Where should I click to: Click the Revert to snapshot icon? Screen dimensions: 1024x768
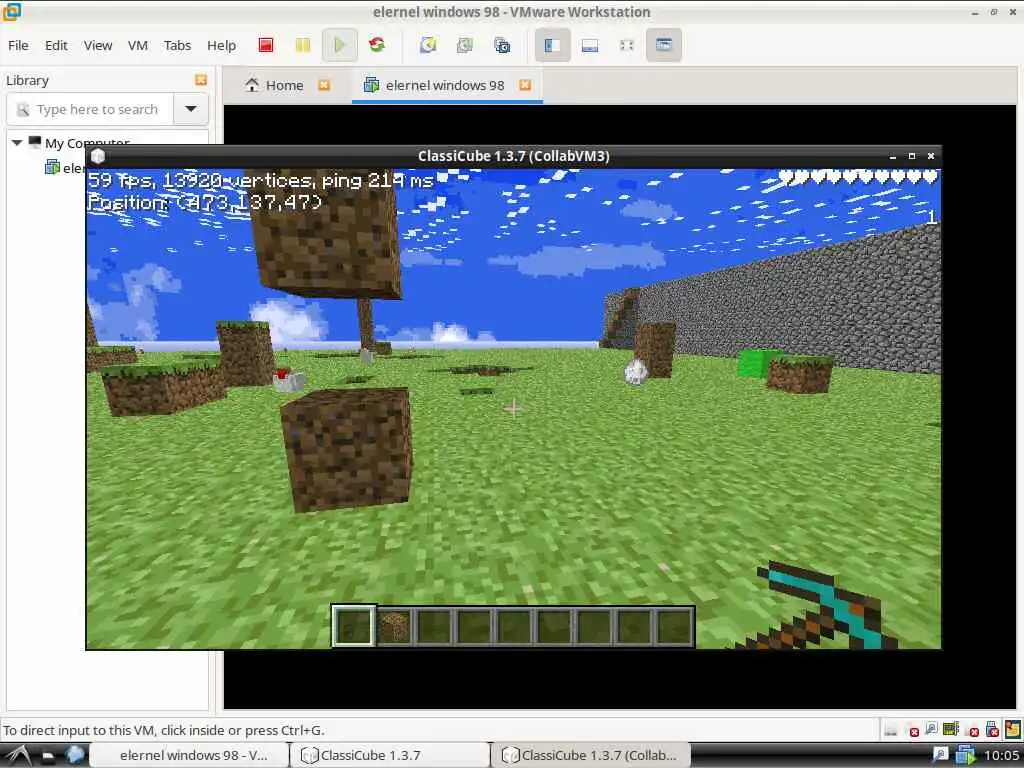coord(465,45)
